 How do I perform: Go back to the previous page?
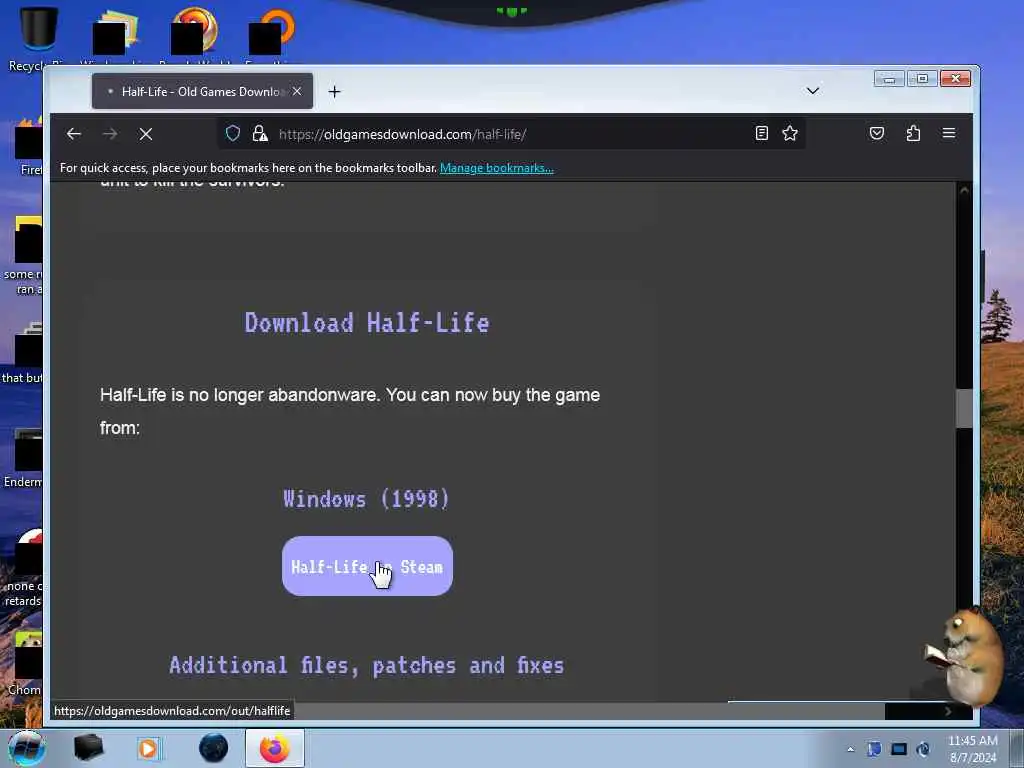tap(74, 134)
